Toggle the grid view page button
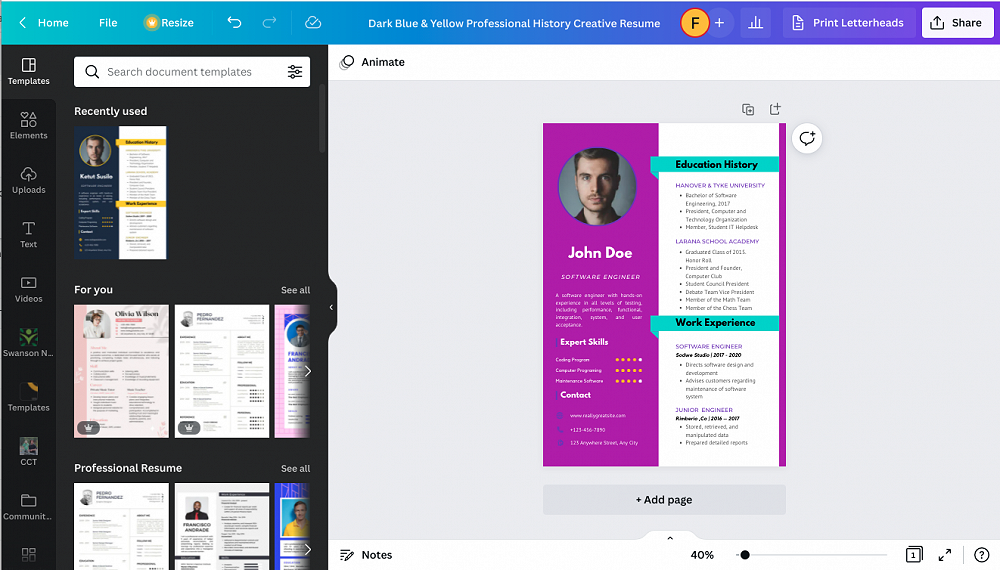Image resolution: width=1000 pixels, height=570 pixels. 914,555
